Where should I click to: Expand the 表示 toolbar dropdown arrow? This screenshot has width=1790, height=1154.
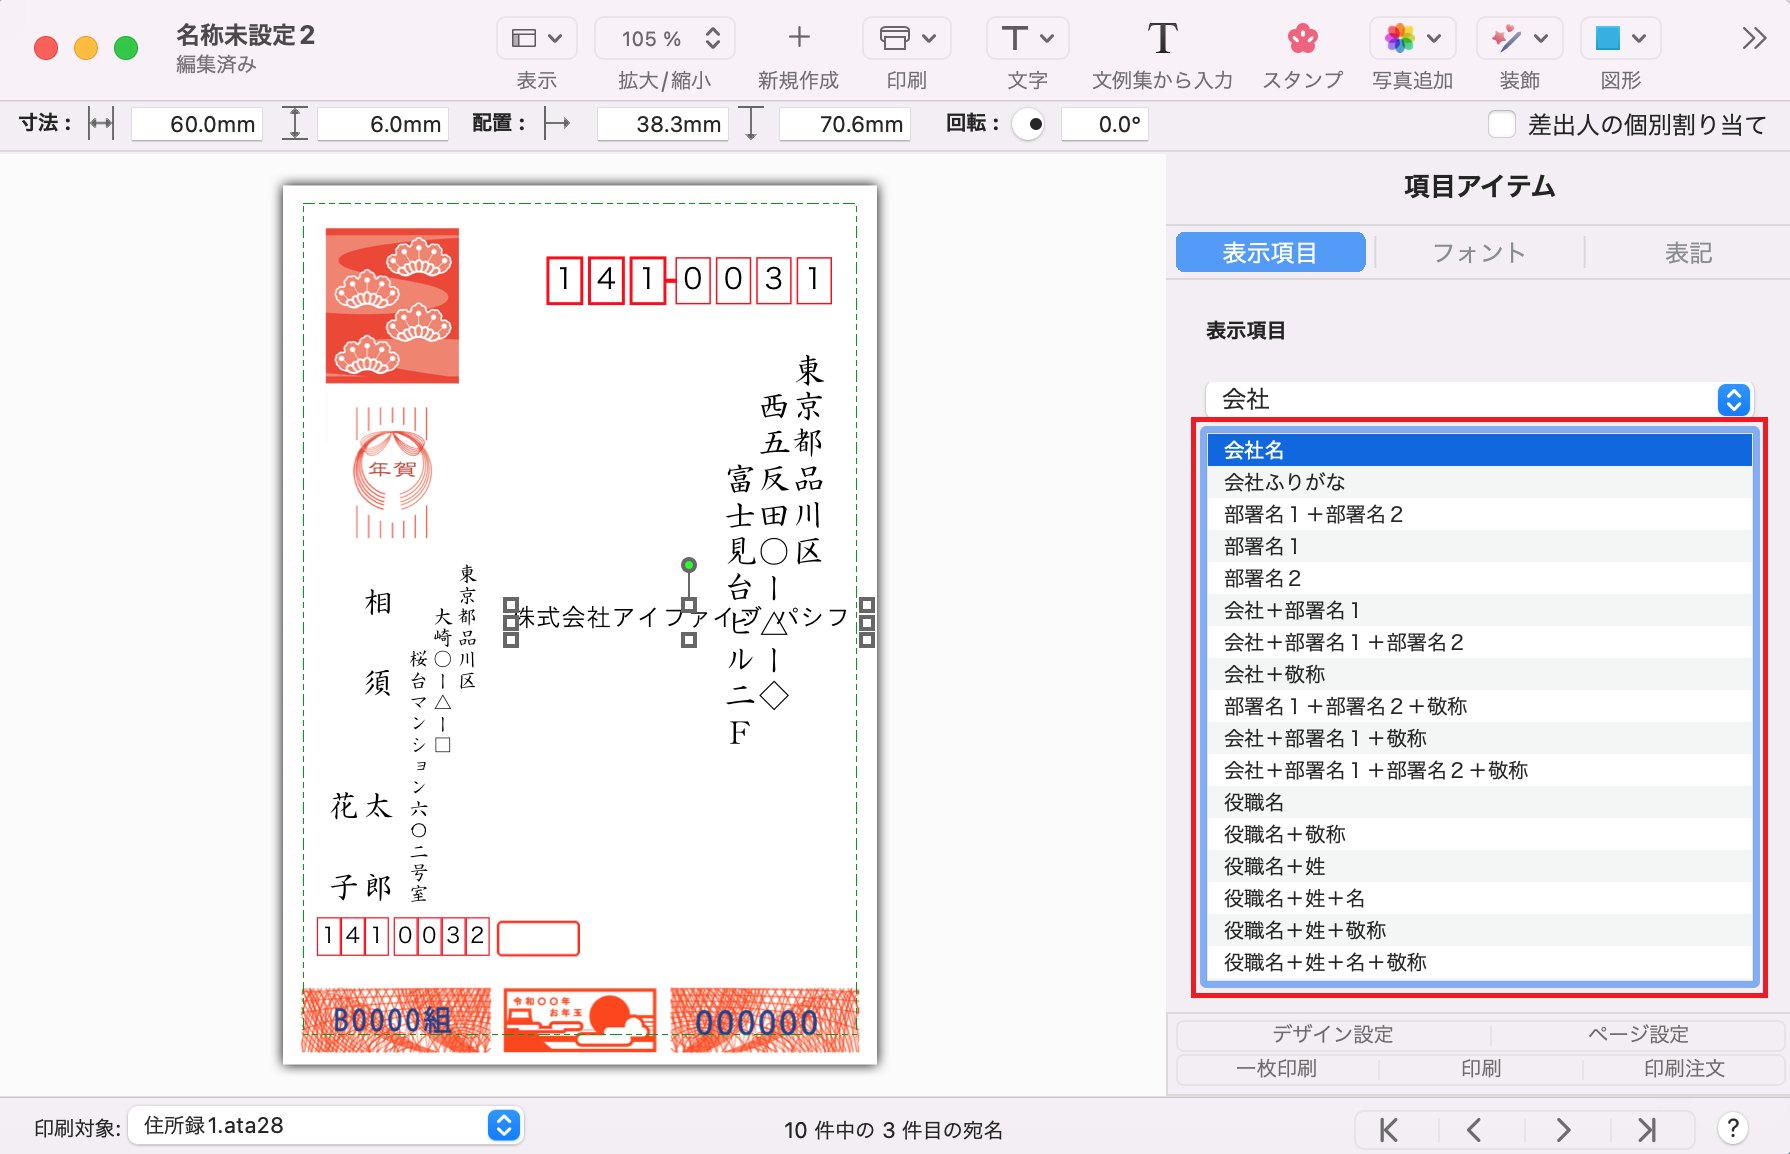(555, 39)
